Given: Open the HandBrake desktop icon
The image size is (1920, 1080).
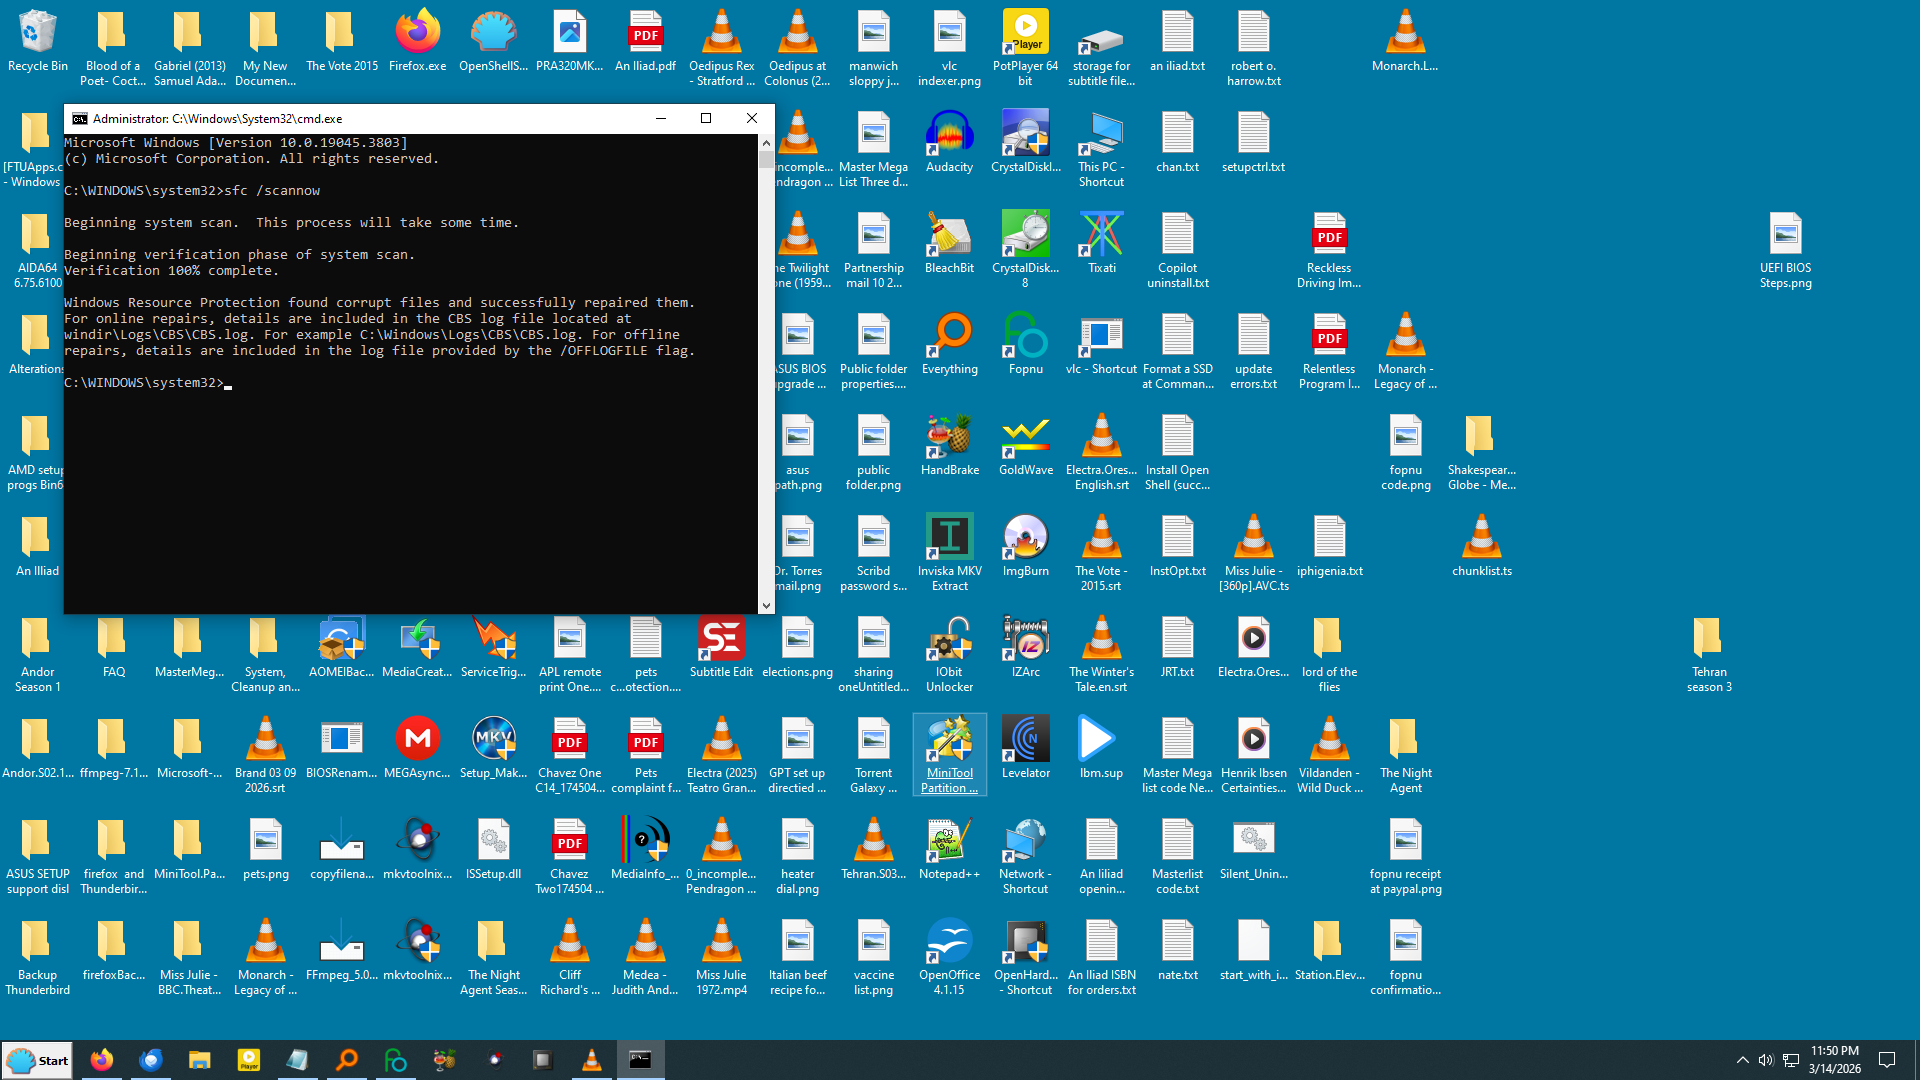Looking at the screenshot, I should [x=948, y=438].
